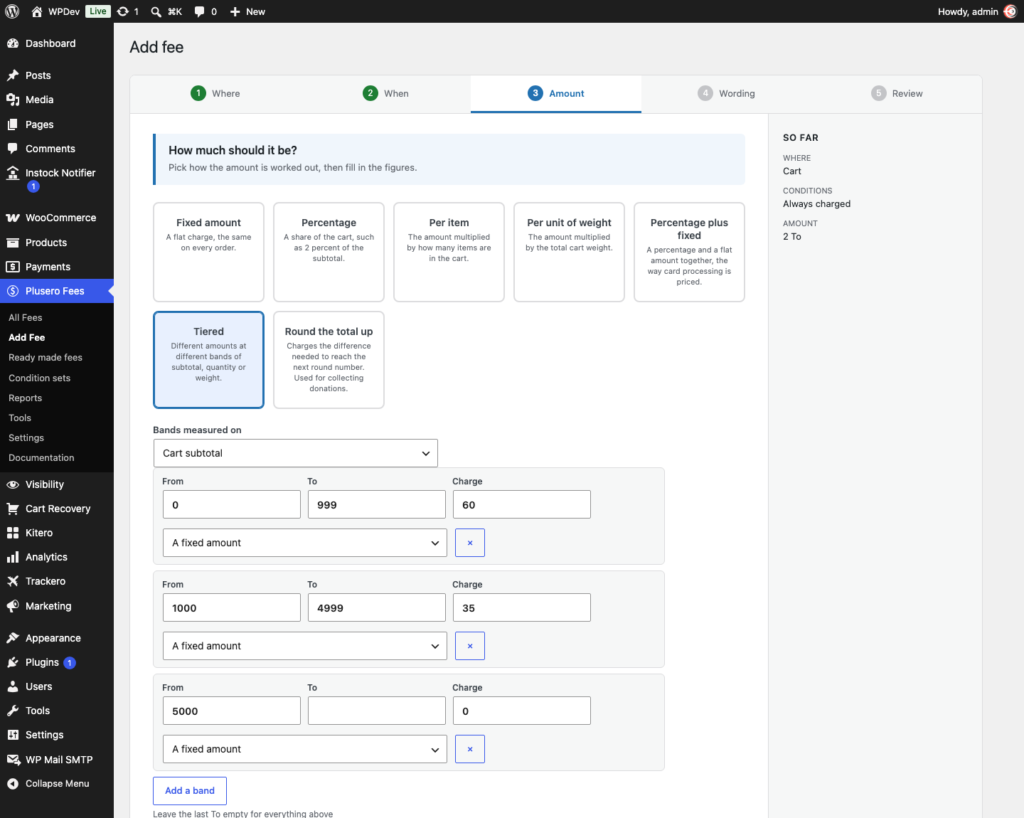Open the sidebar Tools wrench icon
Screen dimensions: 1024x818
tap(12, 710)
